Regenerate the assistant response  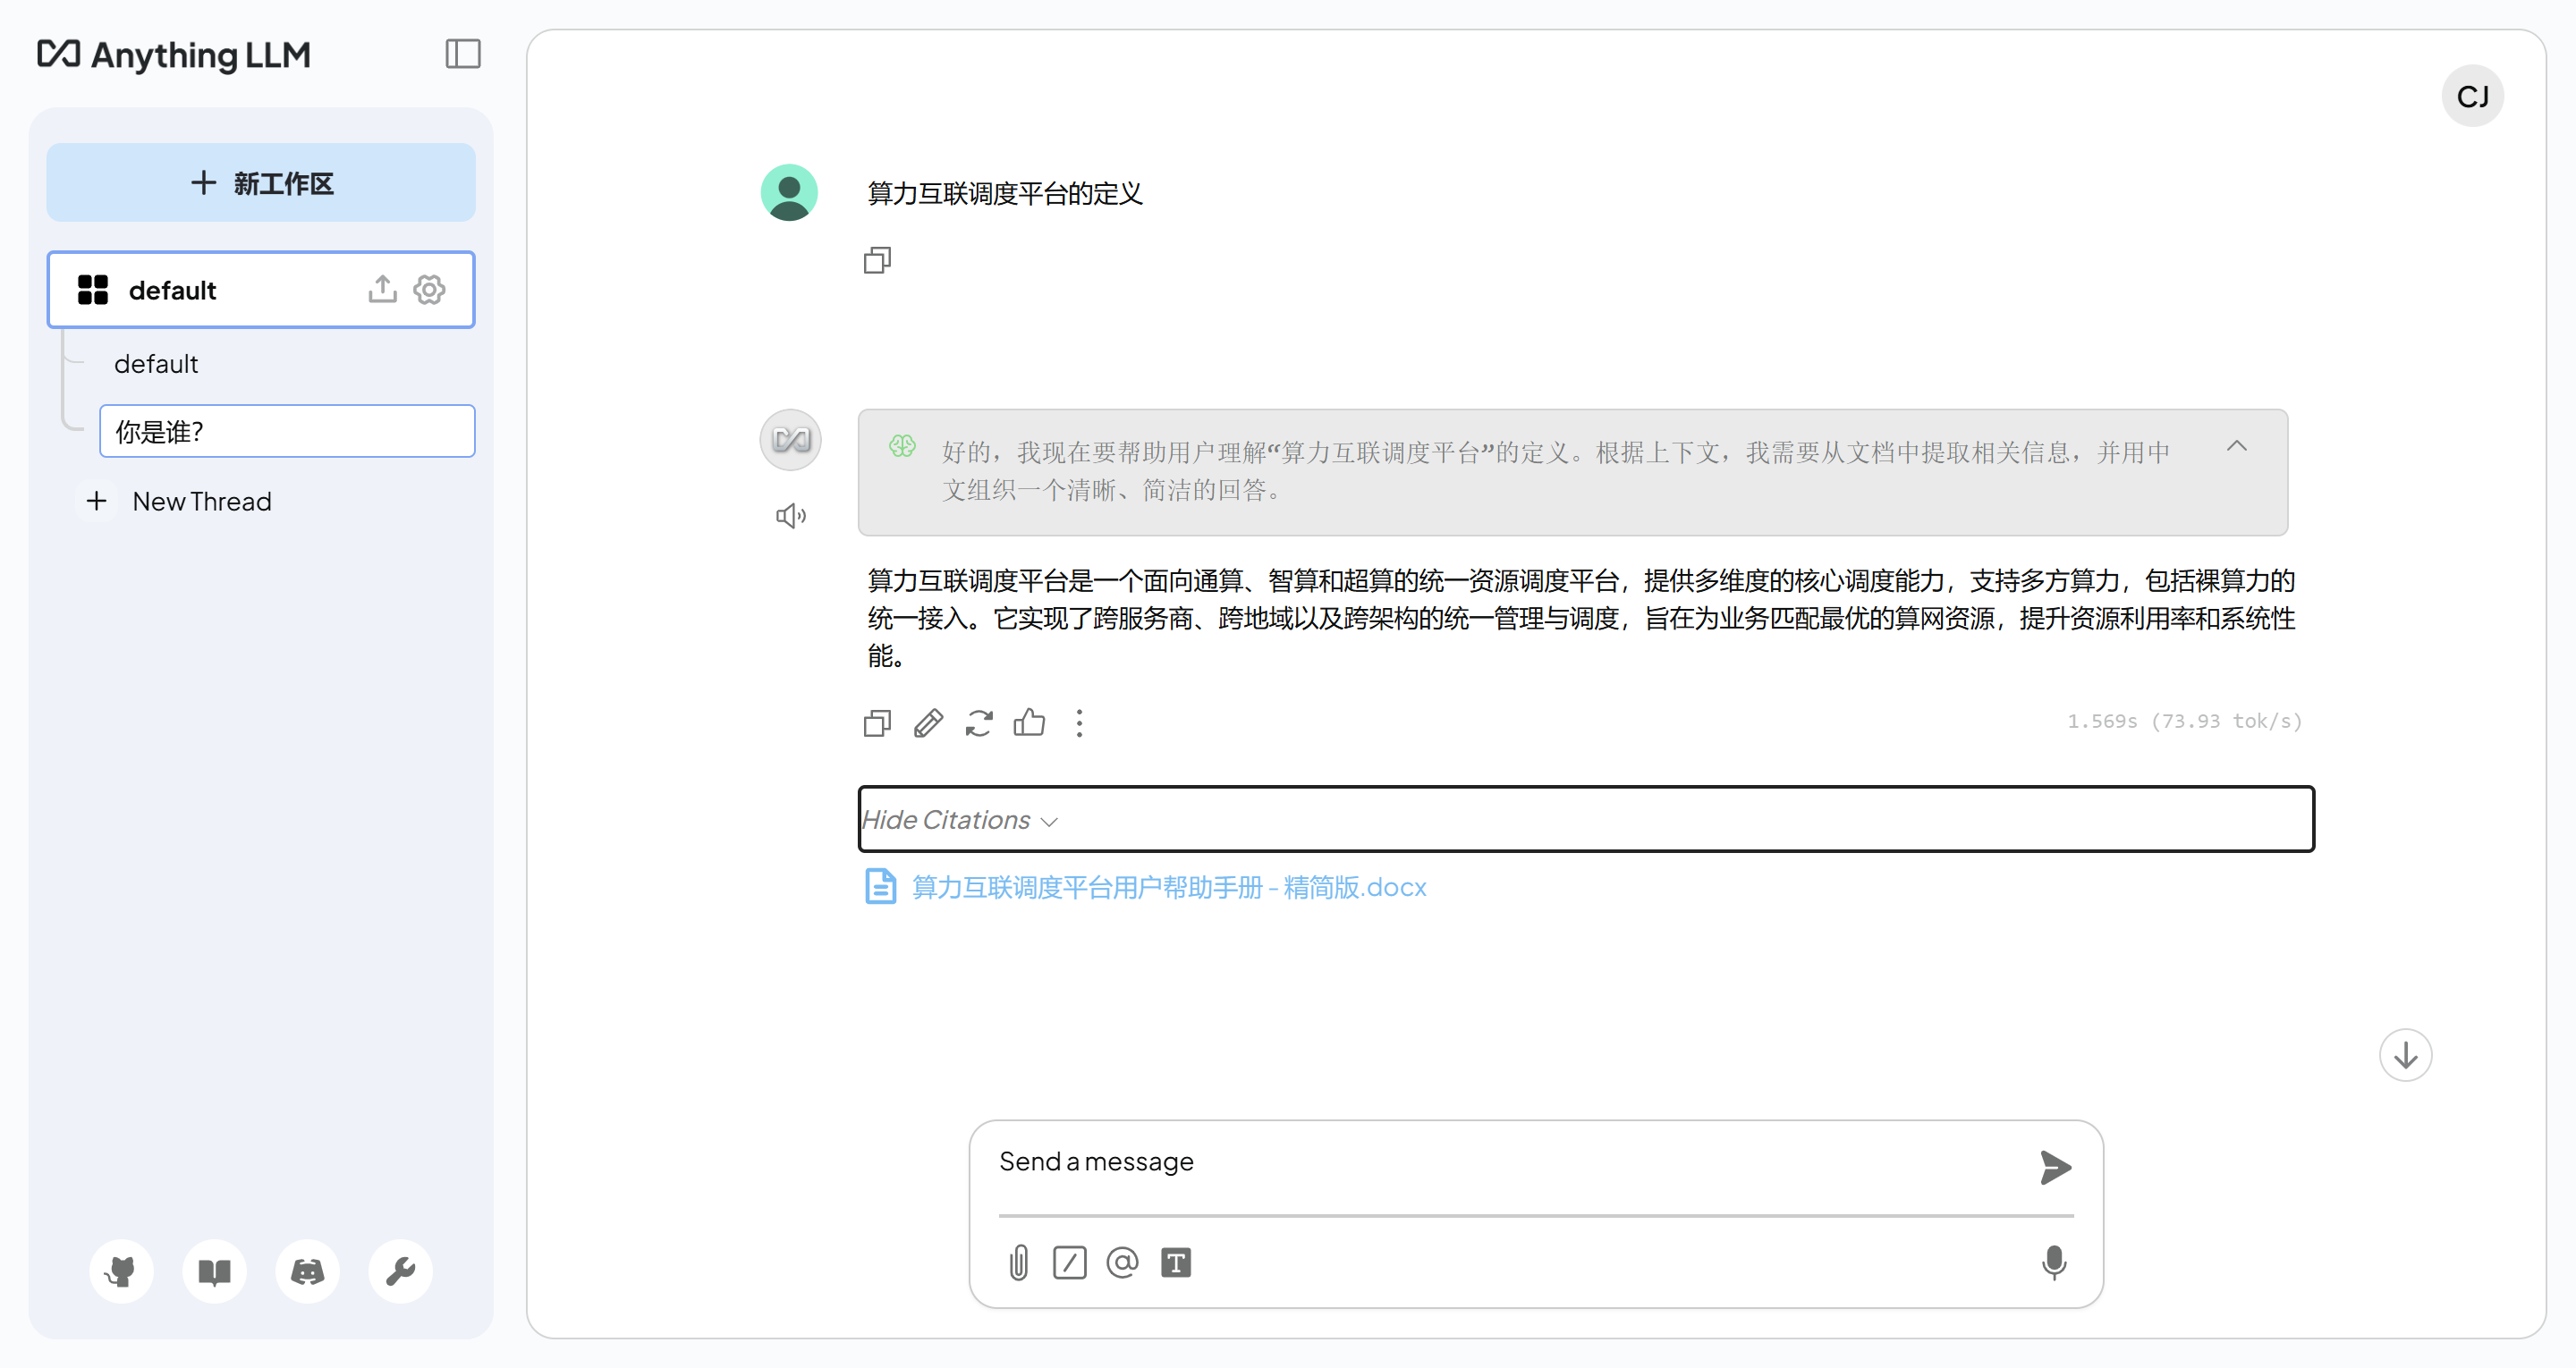(979, 723)
